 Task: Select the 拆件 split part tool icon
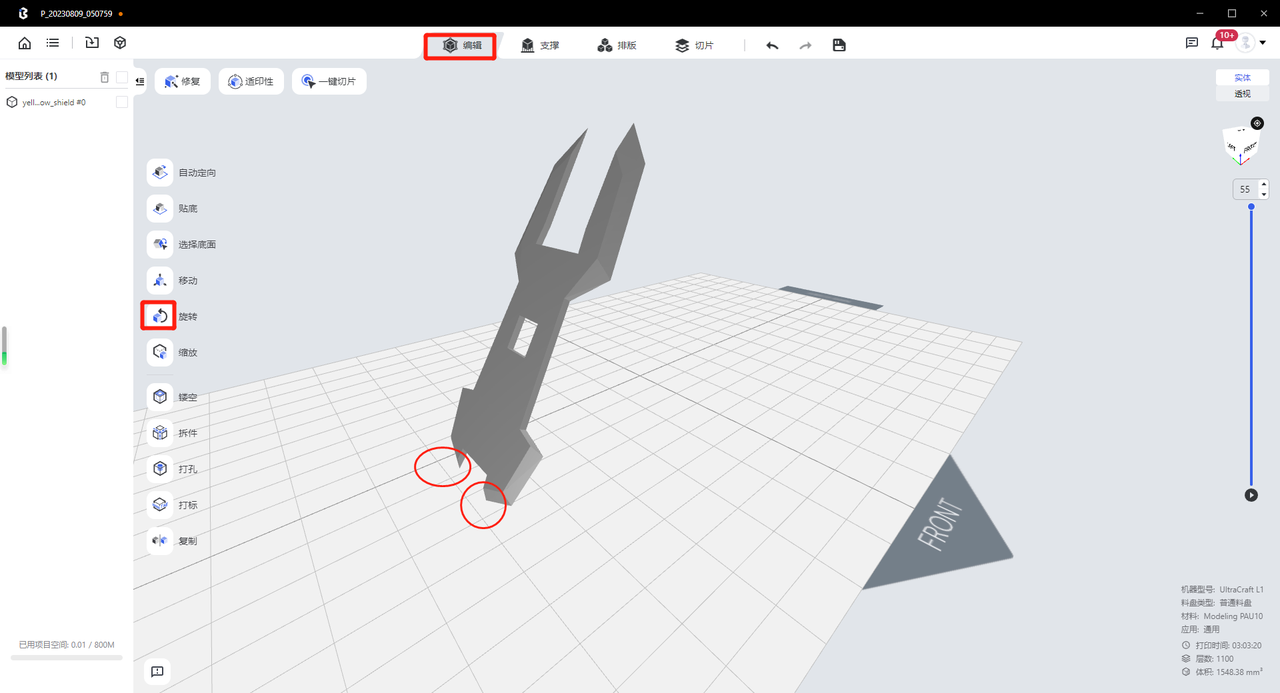(160, 433)
